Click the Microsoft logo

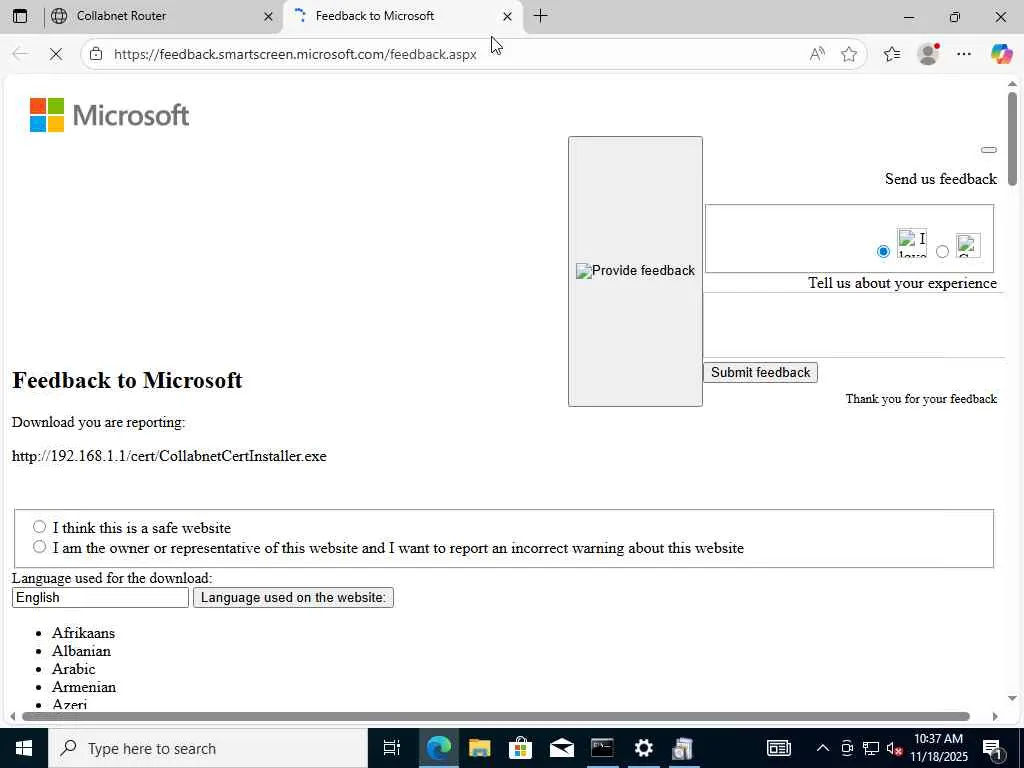click(x=110, y=115)
